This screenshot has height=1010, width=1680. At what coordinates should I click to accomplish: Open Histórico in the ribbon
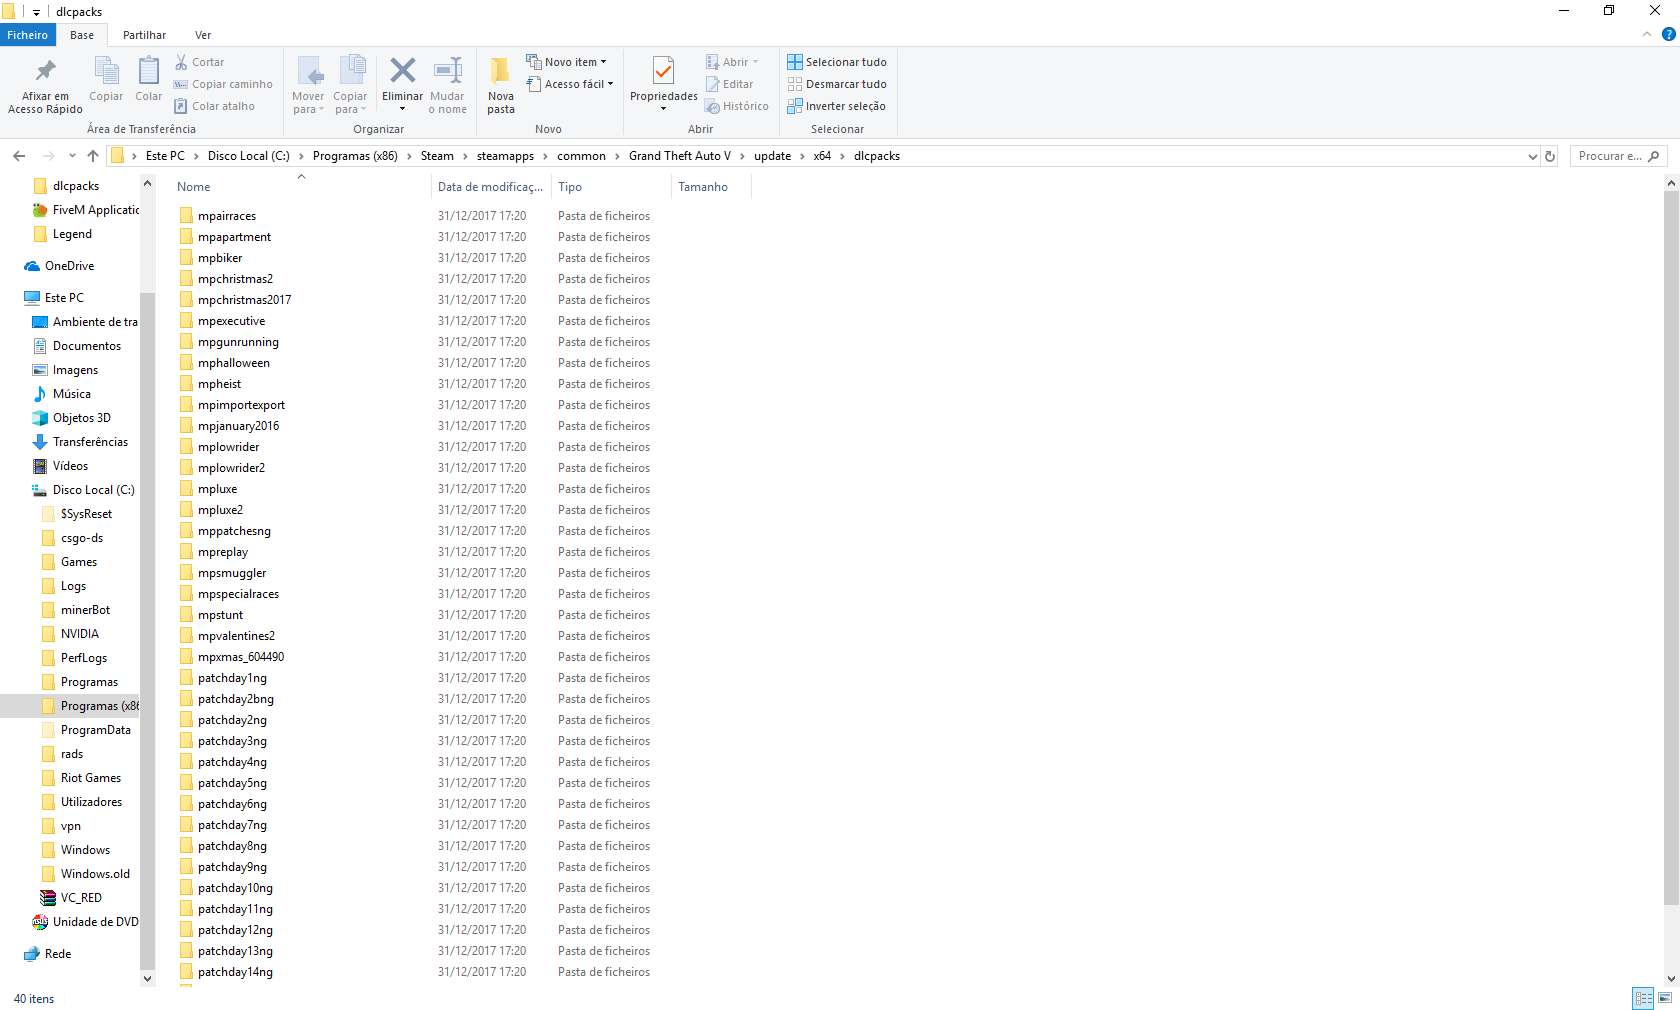pyautogui.click(x=736, y=106)
